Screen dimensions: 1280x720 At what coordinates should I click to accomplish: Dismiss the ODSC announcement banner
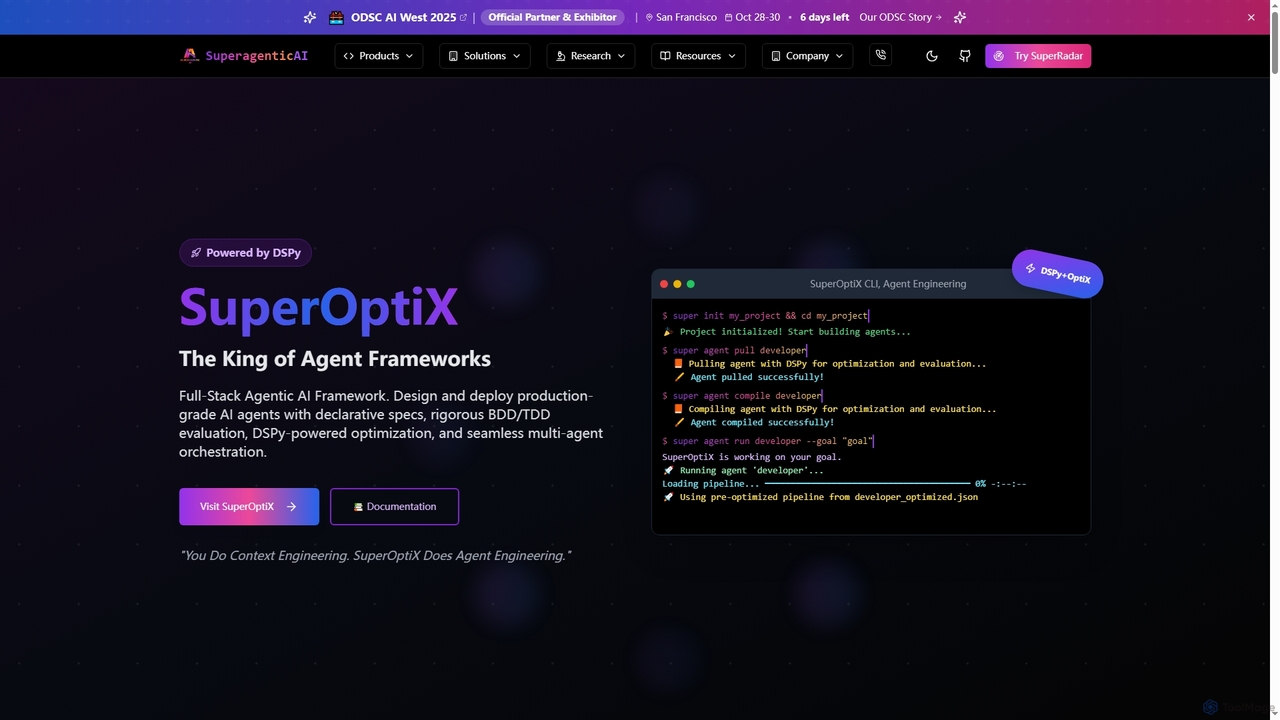point(1251,17)
